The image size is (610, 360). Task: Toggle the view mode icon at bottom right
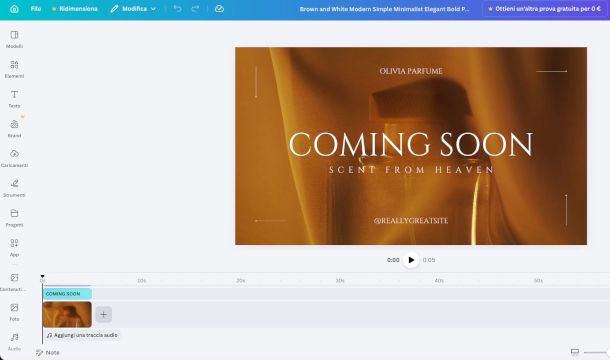click(575, 352)
